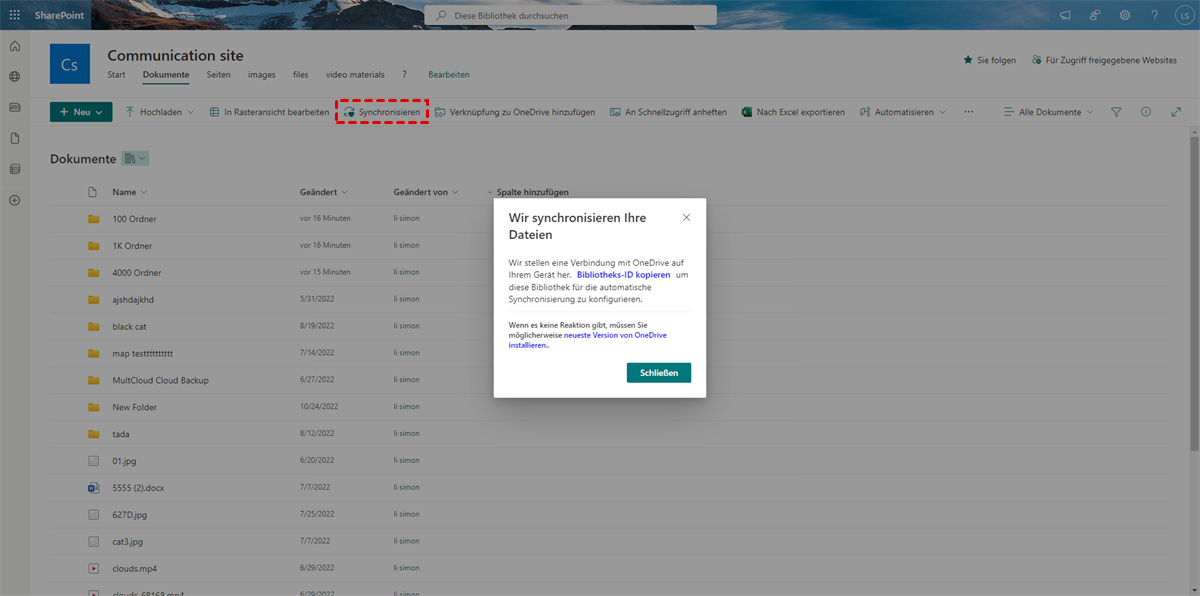
Task: Open the Geändert von column header menu
Action: (x=427, y=192)
